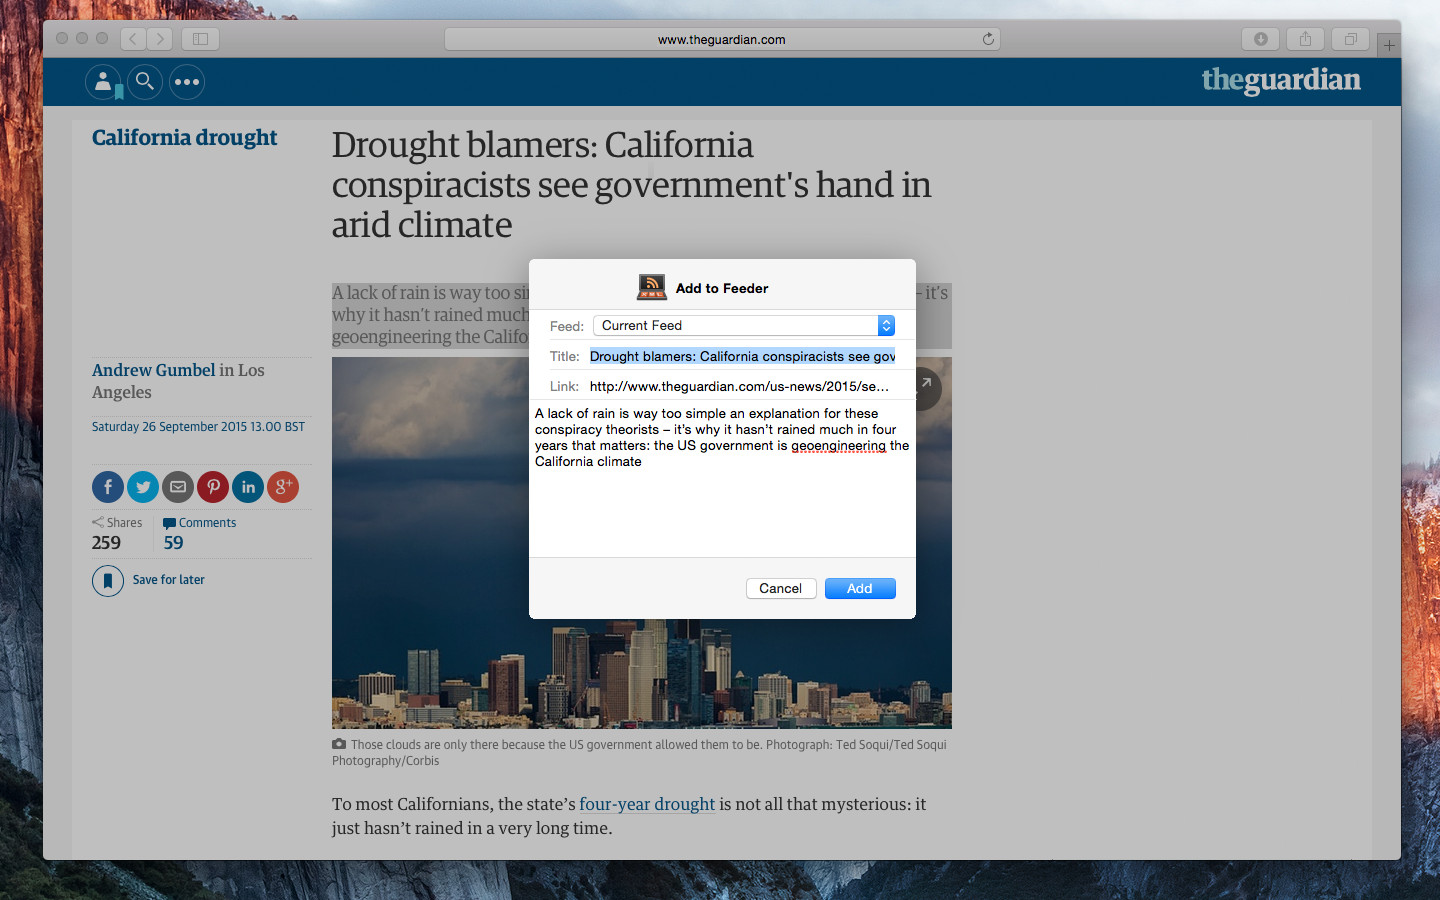Share article via email icon

(178, 487)
